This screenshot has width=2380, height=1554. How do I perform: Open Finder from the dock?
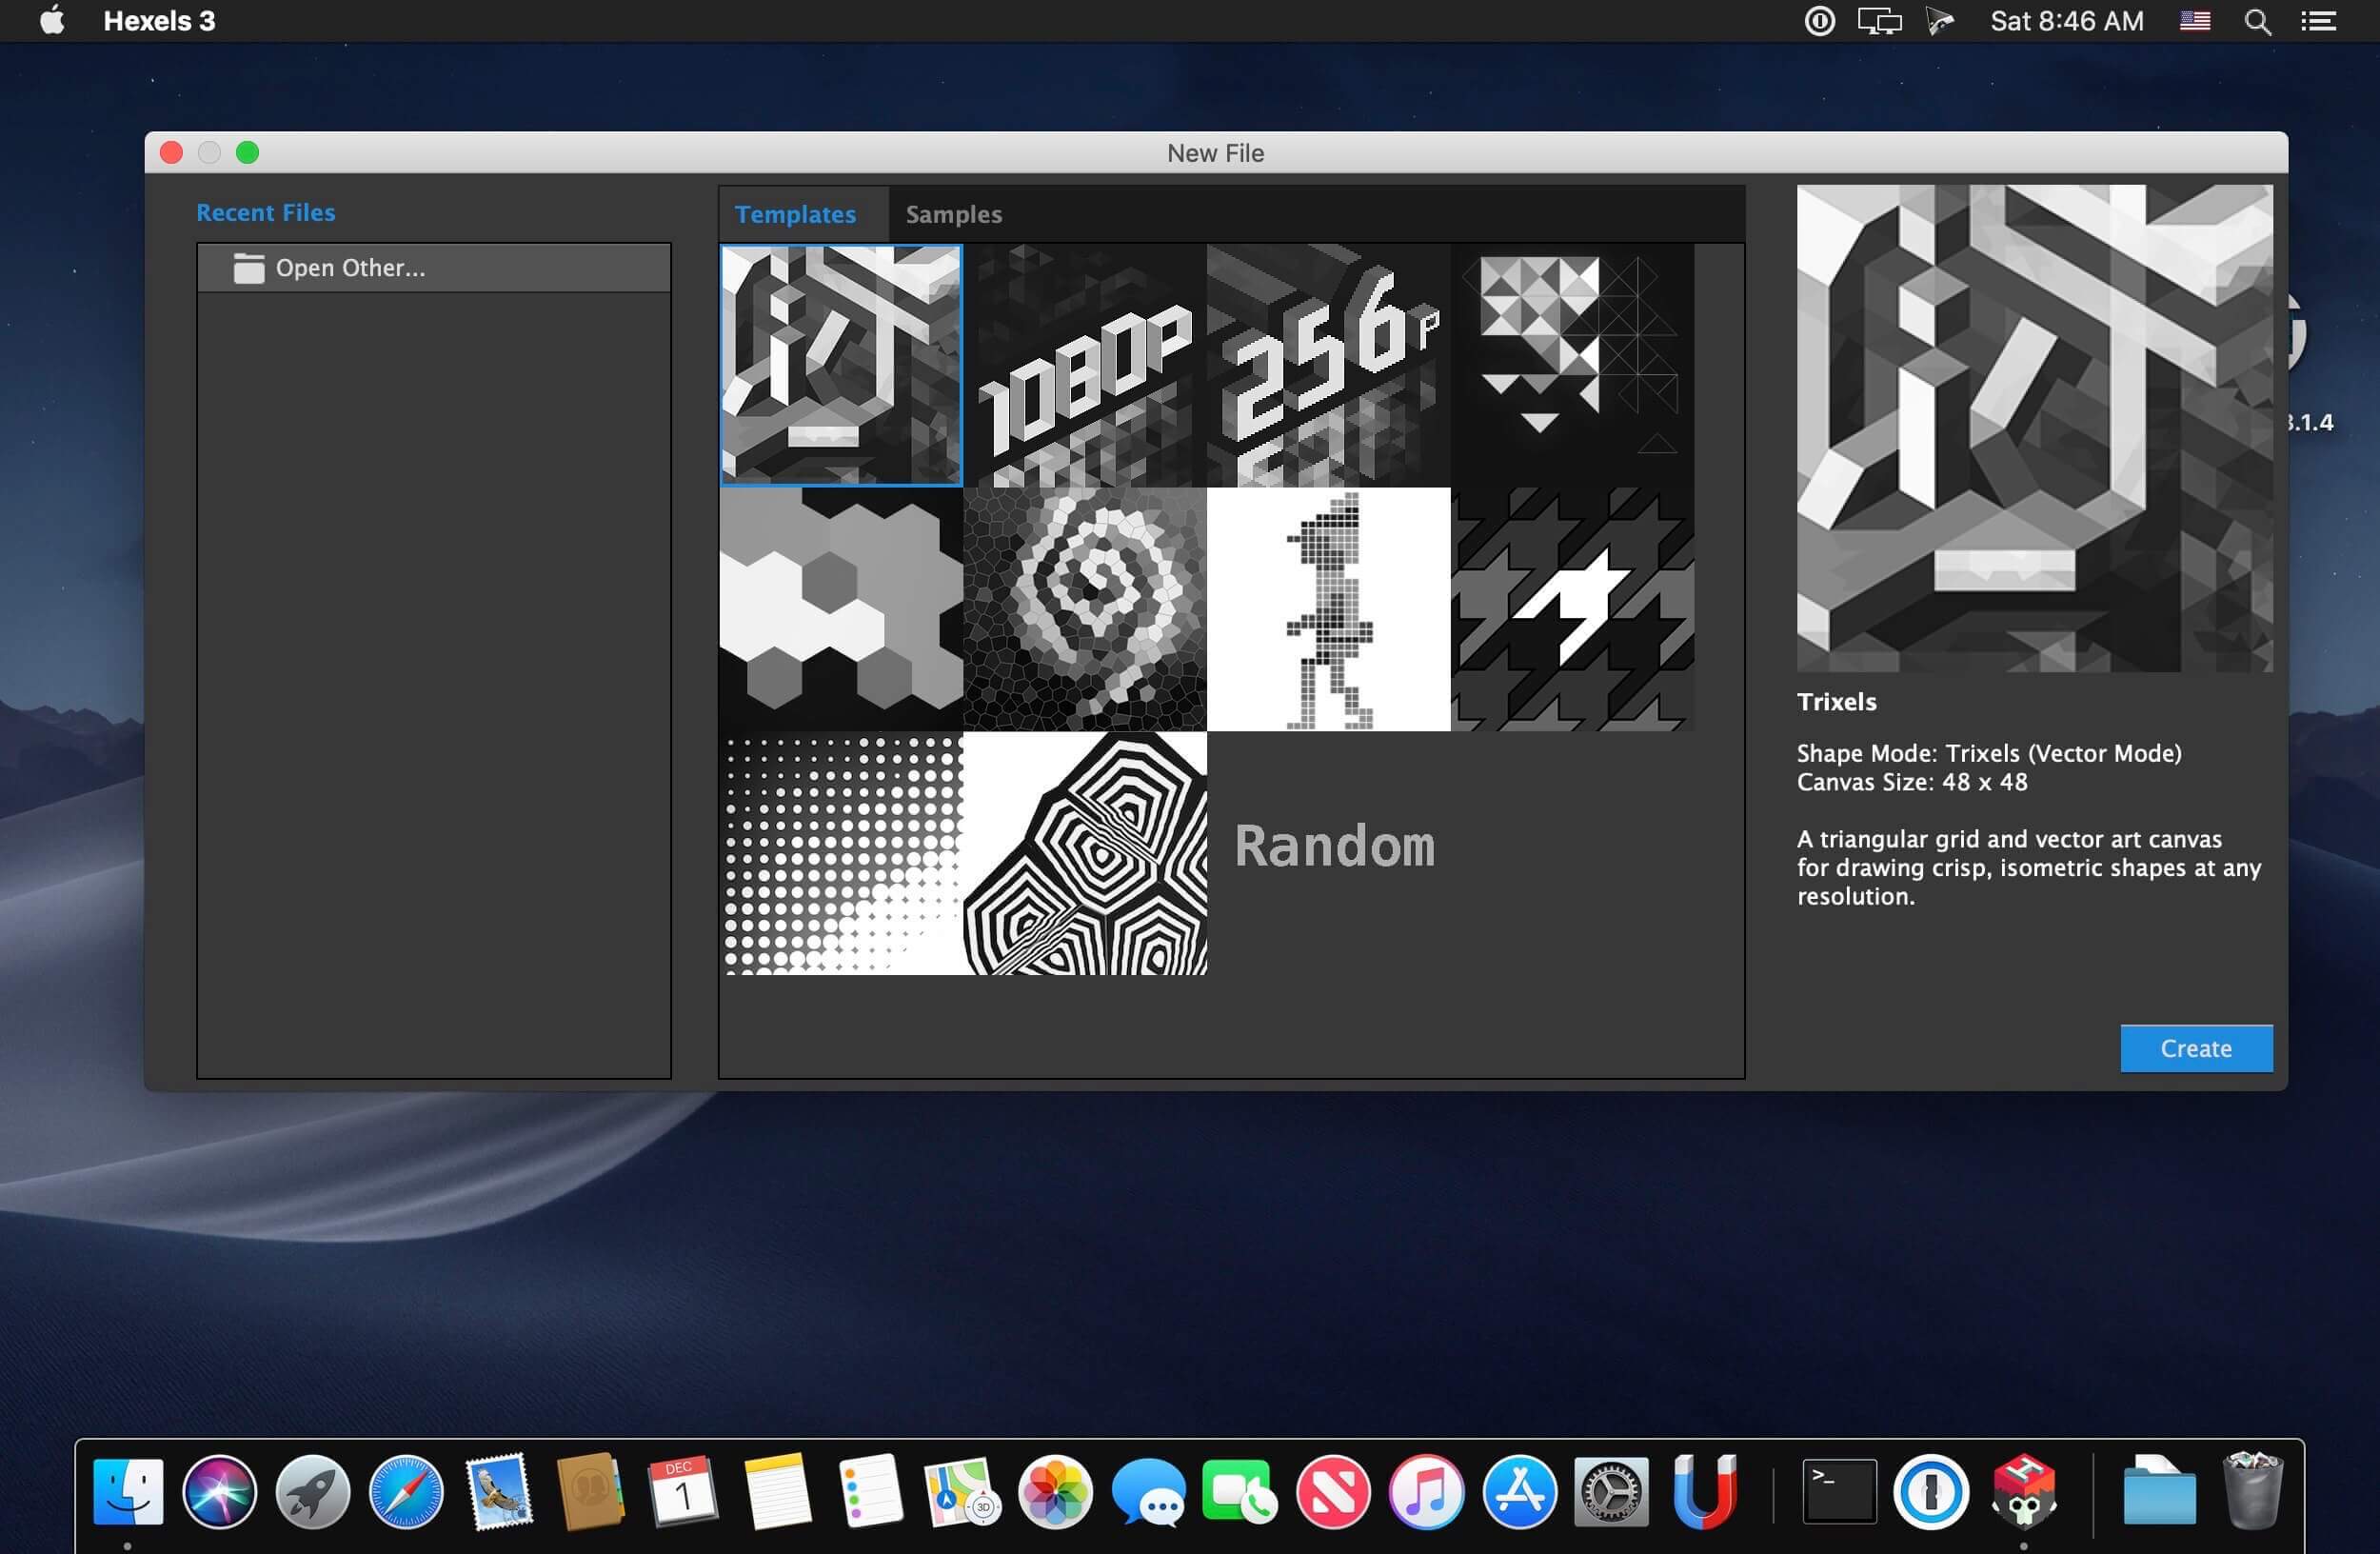128,1491
